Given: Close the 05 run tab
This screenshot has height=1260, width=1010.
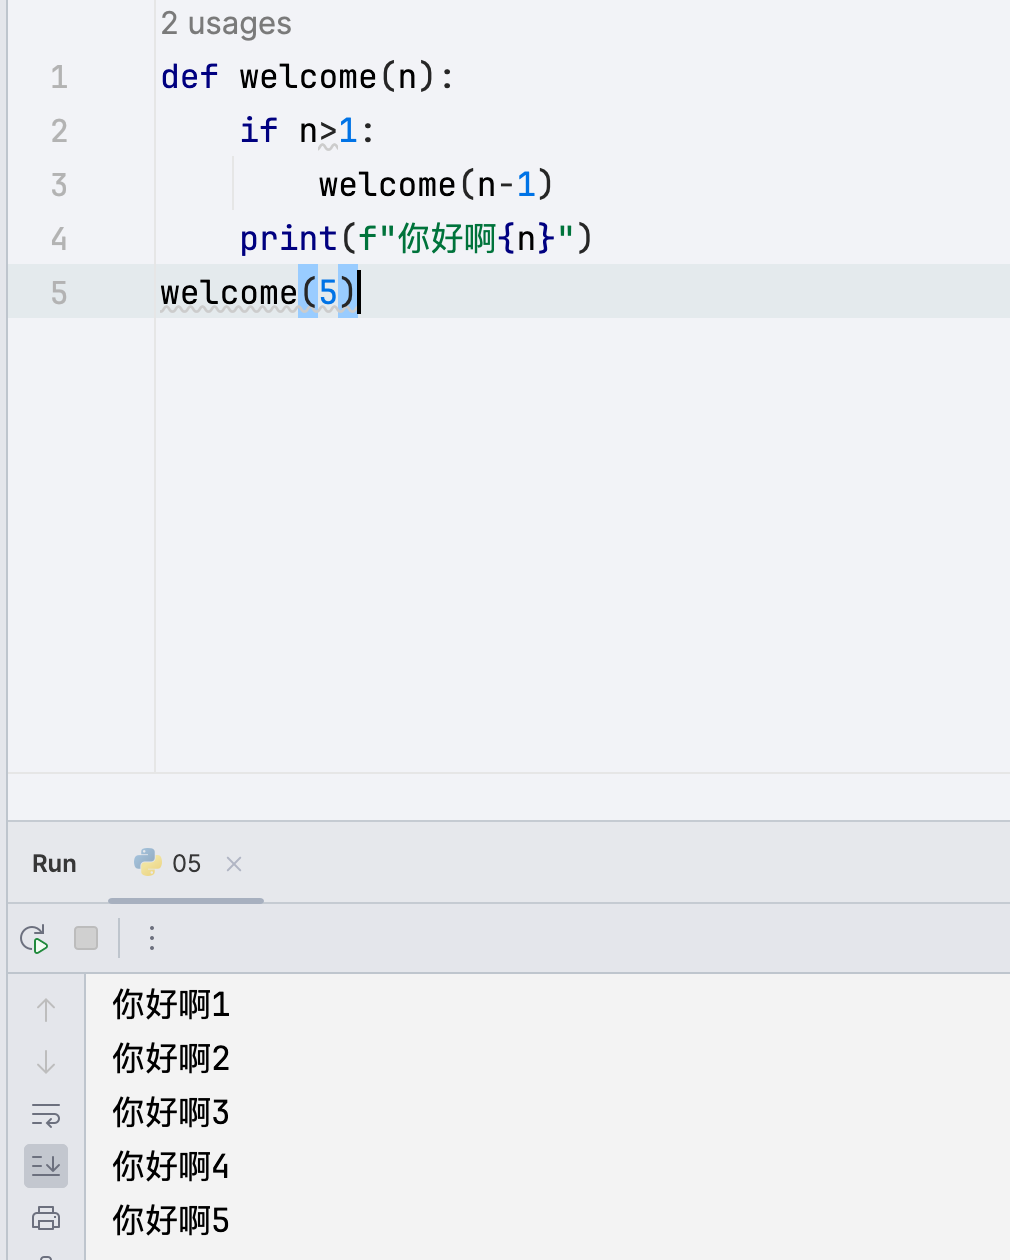Looking at the screenshot, I should point(234,864).
